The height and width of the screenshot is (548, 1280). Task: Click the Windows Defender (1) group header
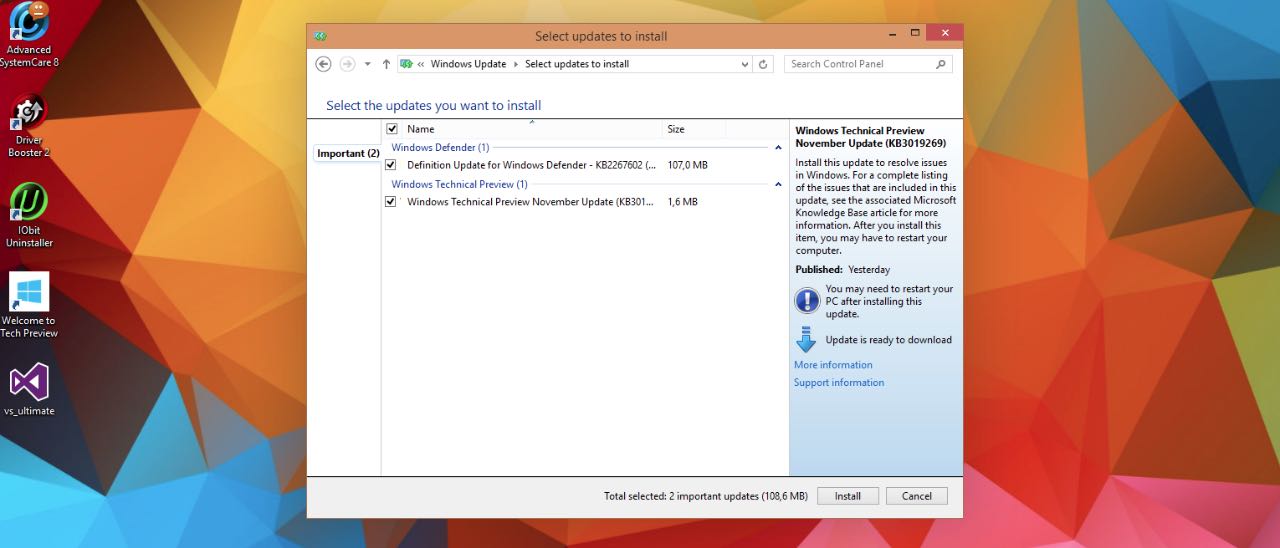pos(440,148)
